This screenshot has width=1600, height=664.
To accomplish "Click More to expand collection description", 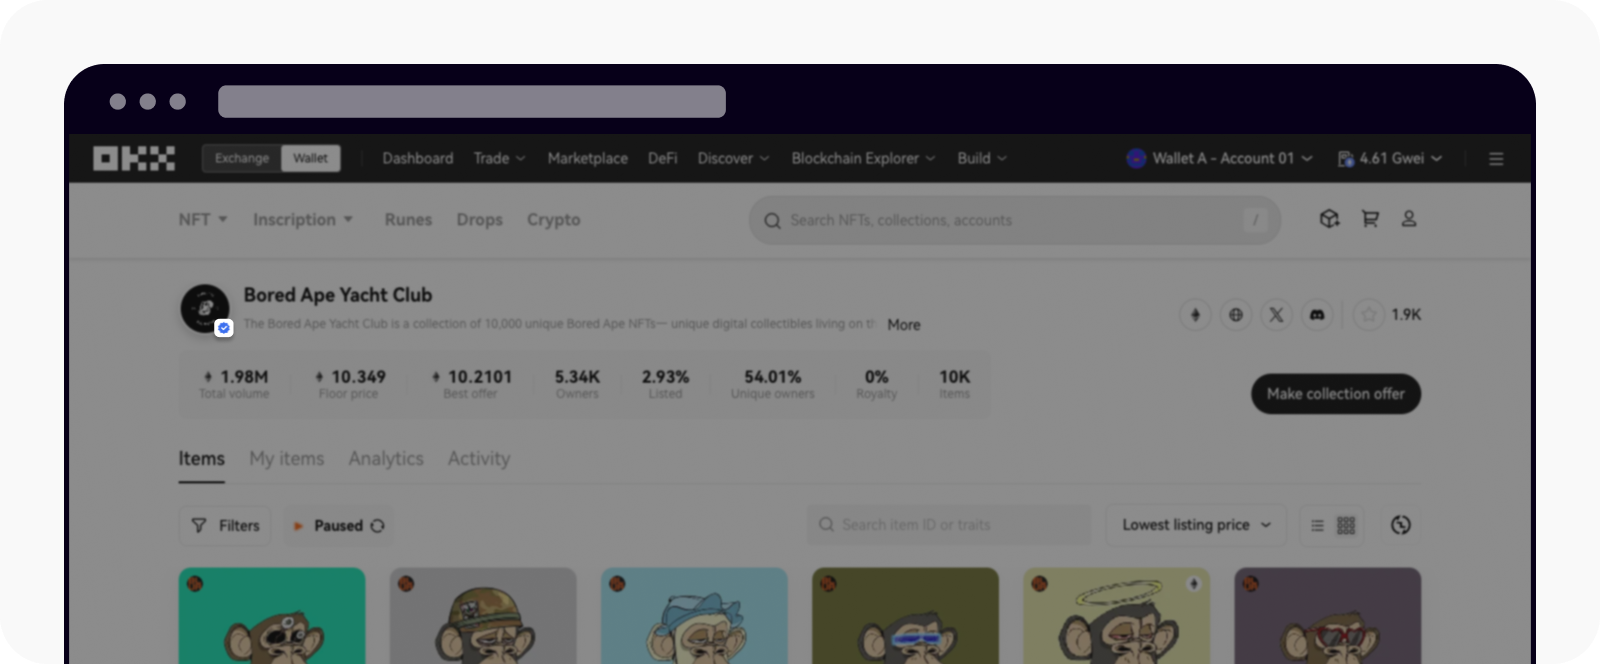I will click(x=904, y=325).
